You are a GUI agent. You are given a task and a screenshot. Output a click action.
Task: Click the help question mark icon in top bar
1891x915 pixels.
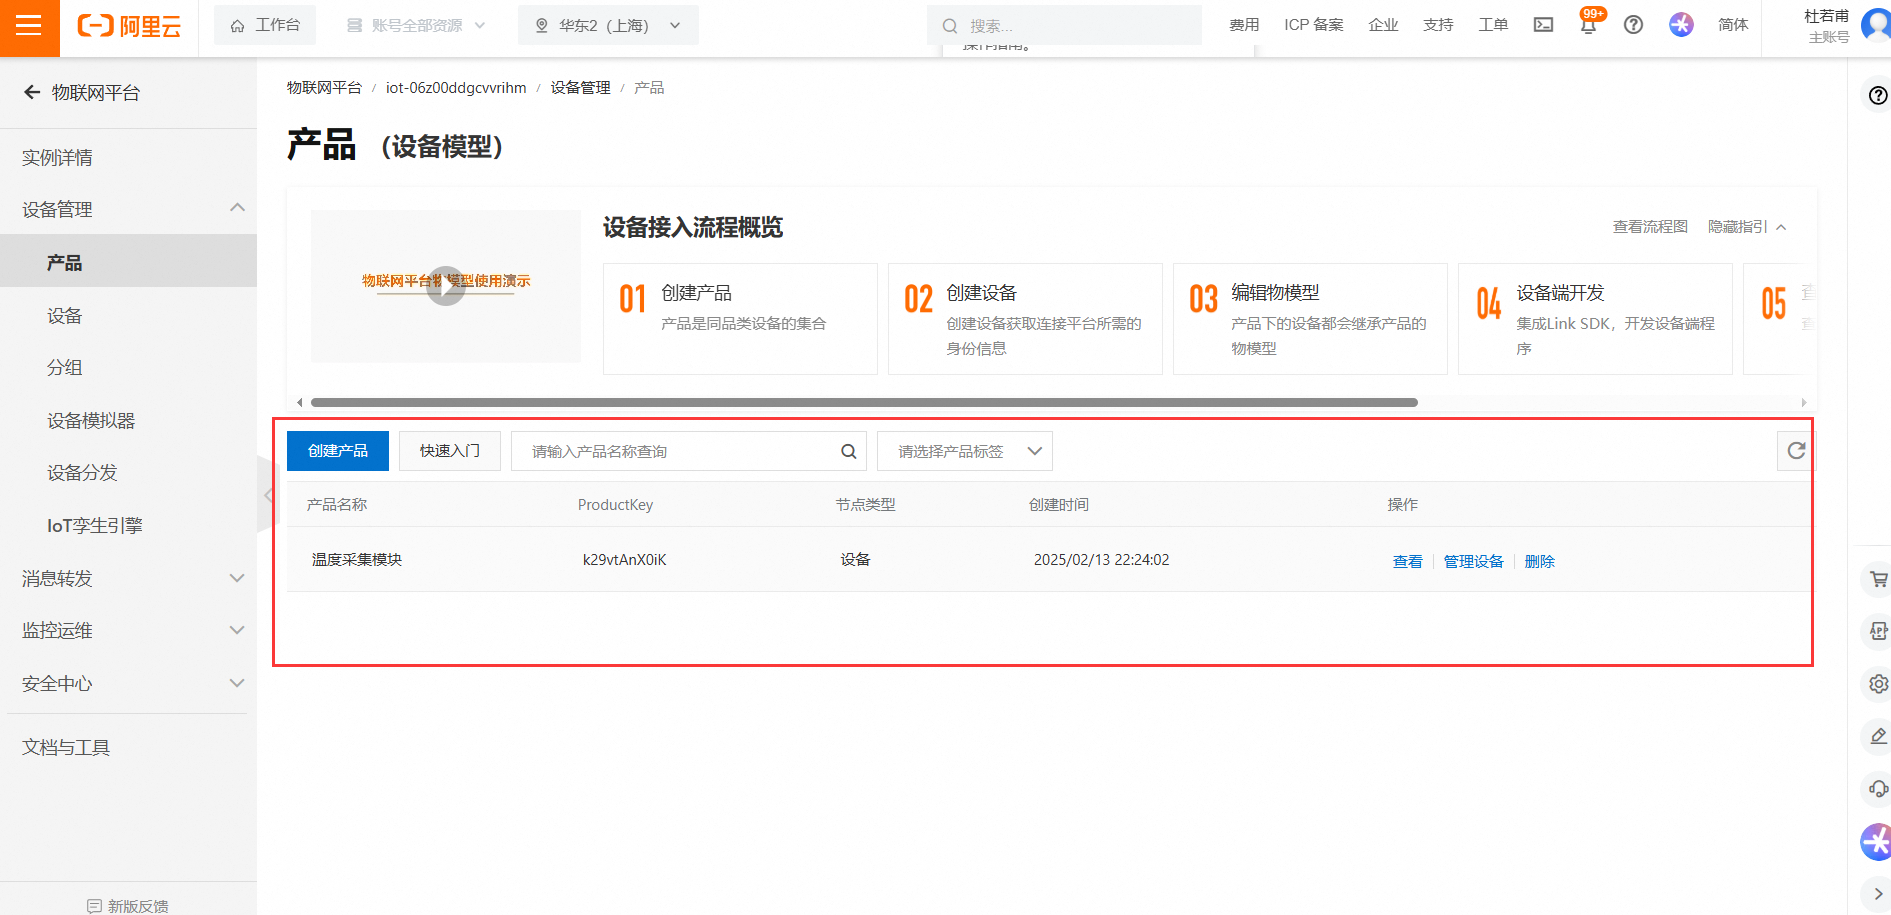[1633, 25]
